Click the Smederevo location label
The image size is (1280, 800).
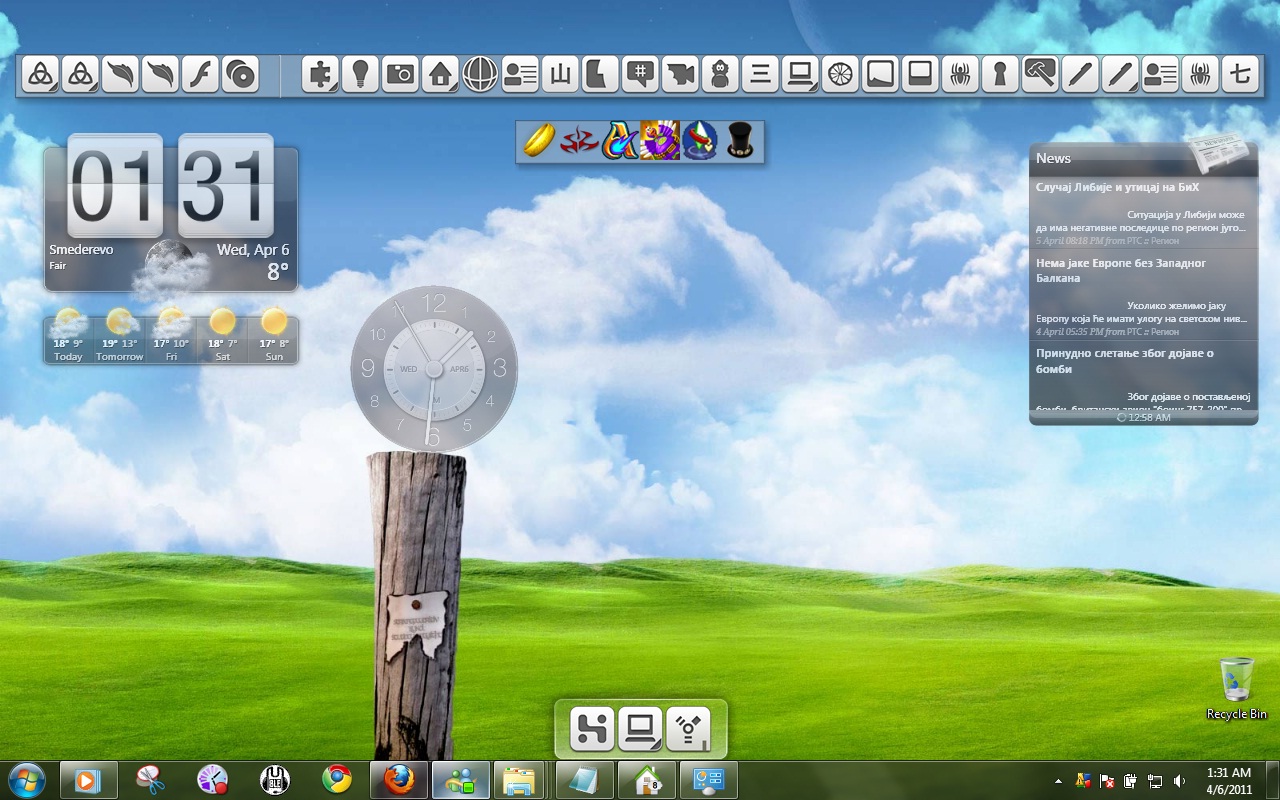coord(81,250)
